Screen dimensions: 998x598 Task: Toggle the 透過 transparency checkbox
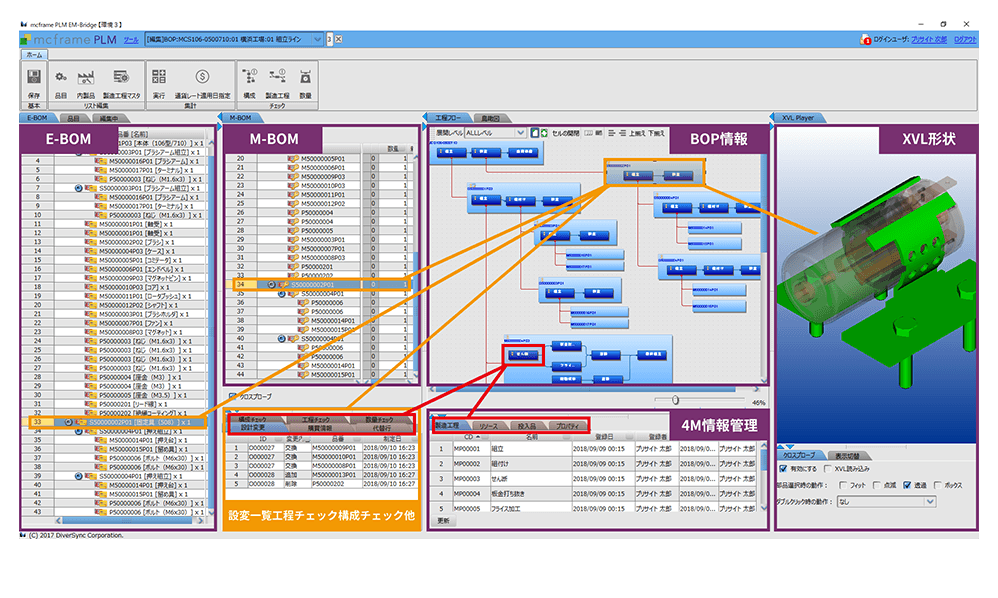pos(908,485)
